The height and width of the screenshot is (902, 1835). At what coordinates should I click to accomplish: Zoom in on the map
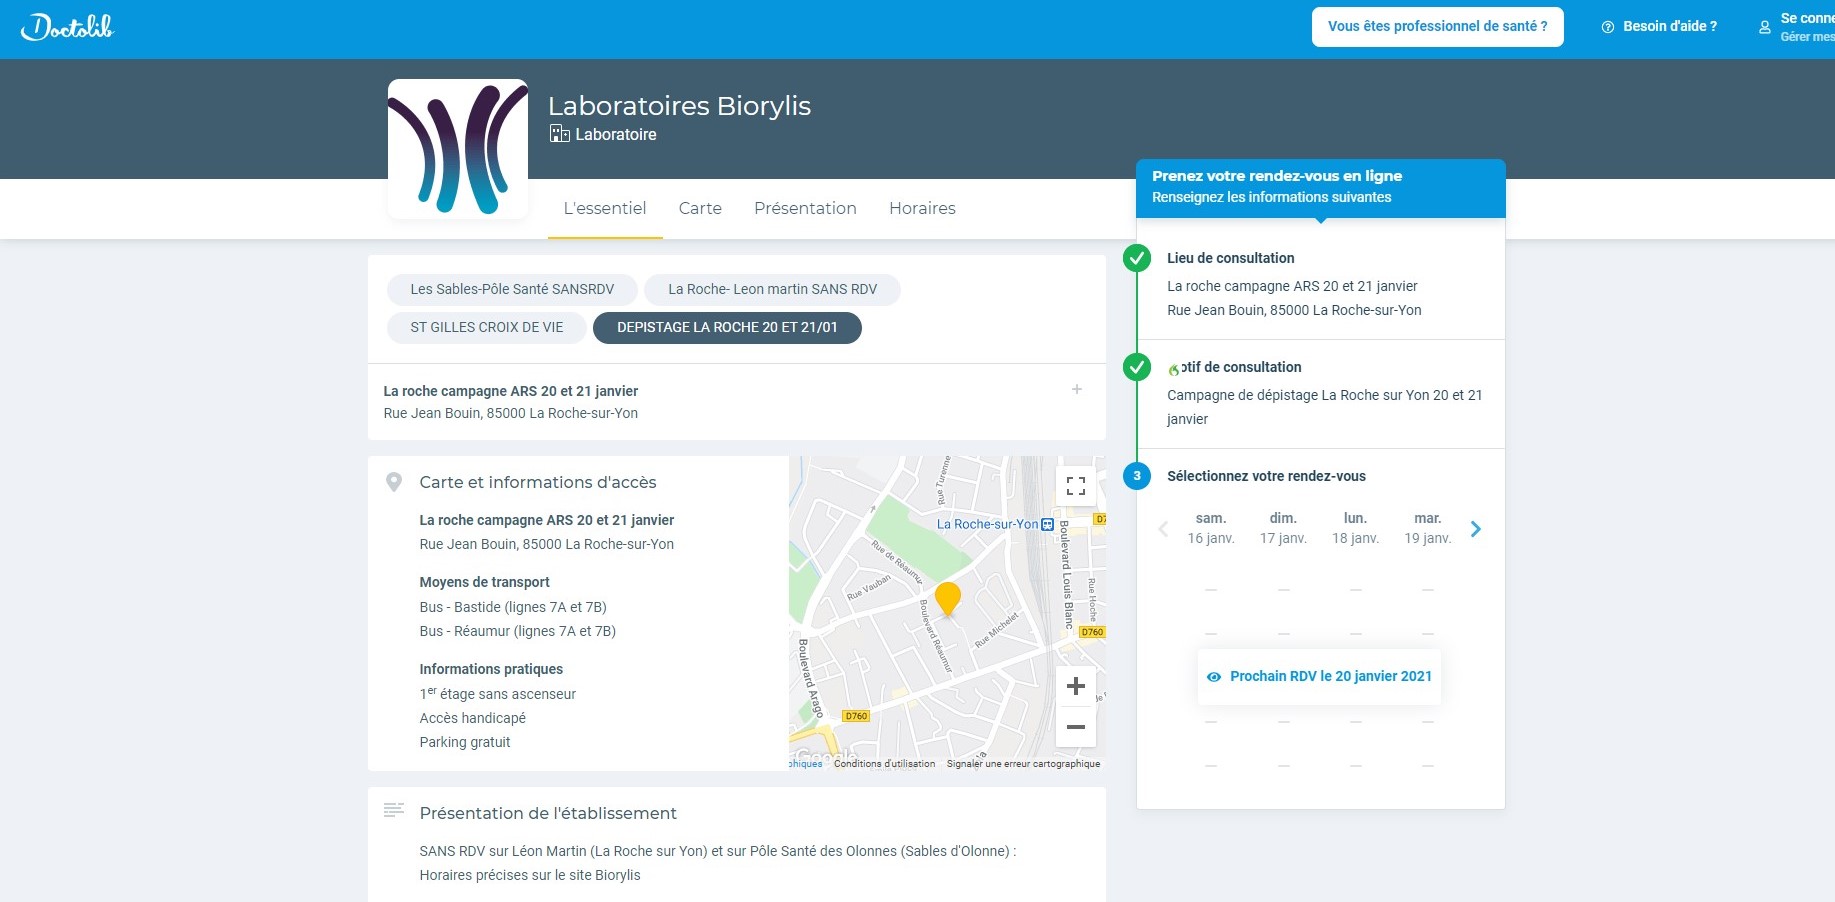click(1076, 686)
